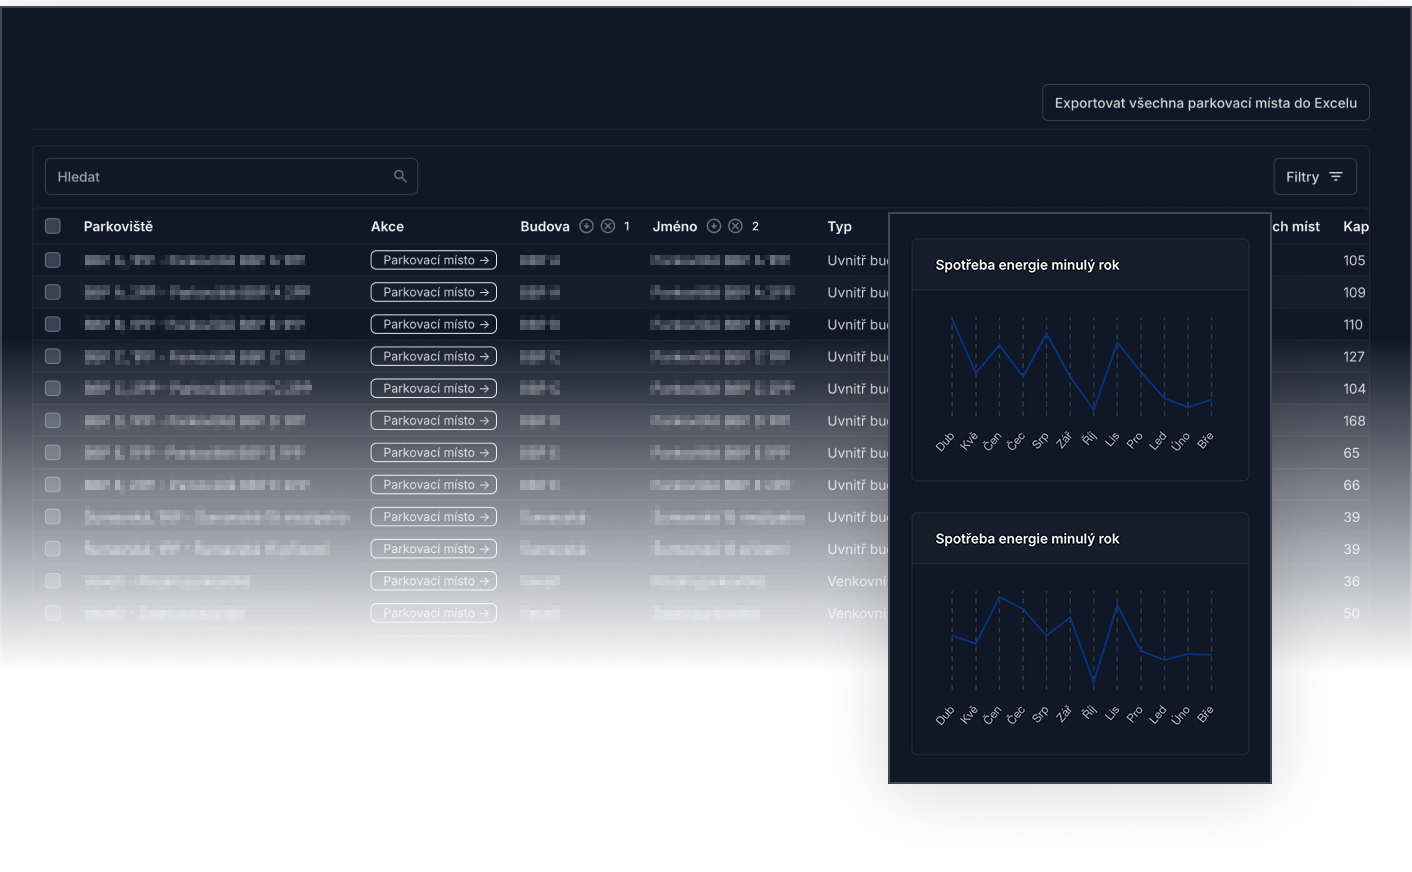Toggle sort direction arrow next to Jméno
The image size is (1412, 872).
click(x=714, y=226)
